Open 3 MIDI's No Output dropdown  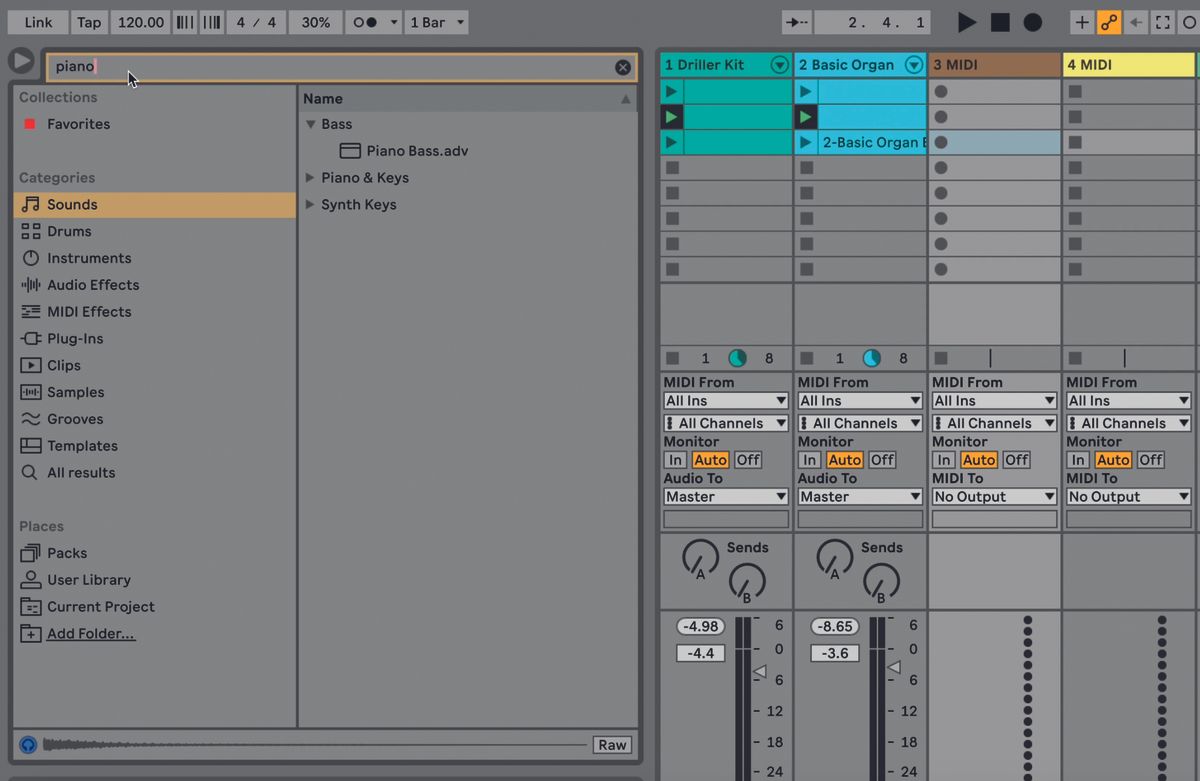pos(994,497)
